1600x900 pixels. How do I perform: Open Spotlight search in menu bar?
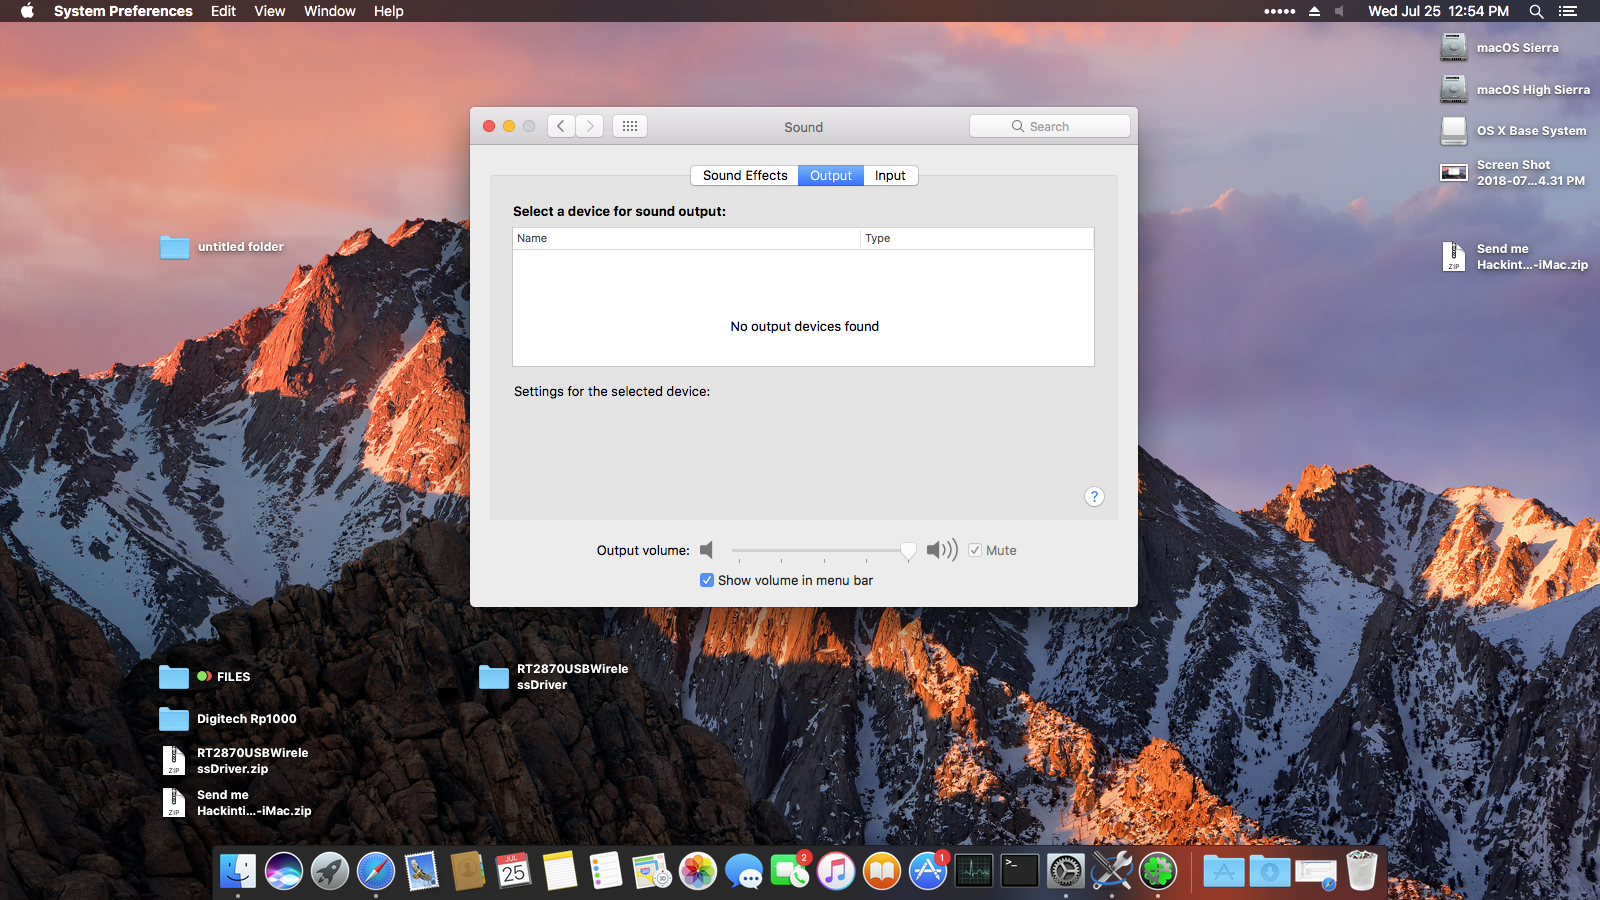pyautogui.click(x=1536, y=11)
